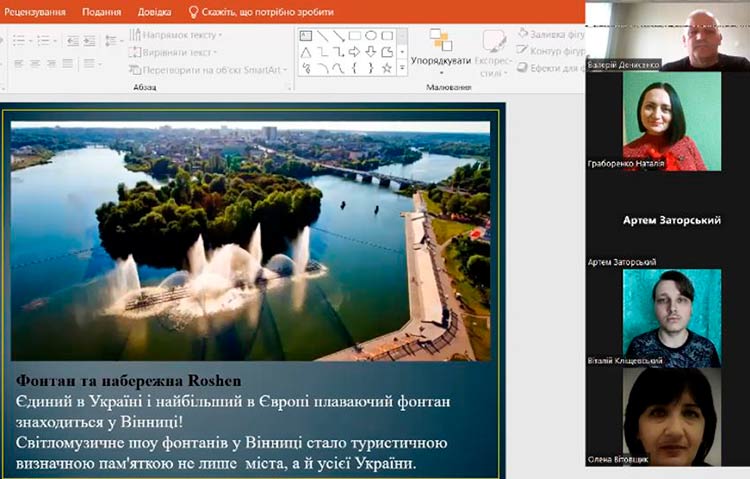Open the Напрямок тексту dropdown
Image resolution: width=750 pixels, height=479 pixels.
(175, 35)
